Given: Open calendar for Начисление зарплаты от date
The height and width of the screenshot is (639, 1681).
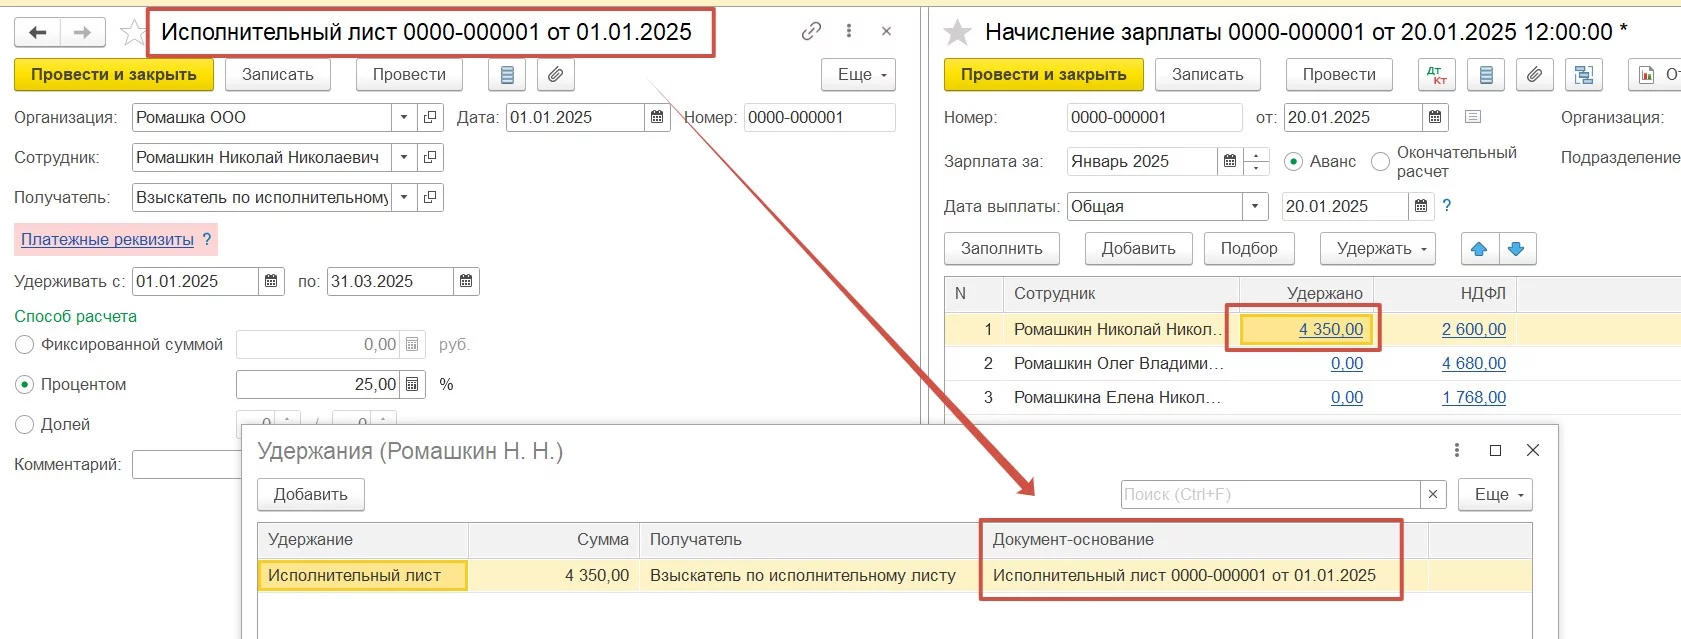Looking at the screenshot, I should pos(1435,117).
